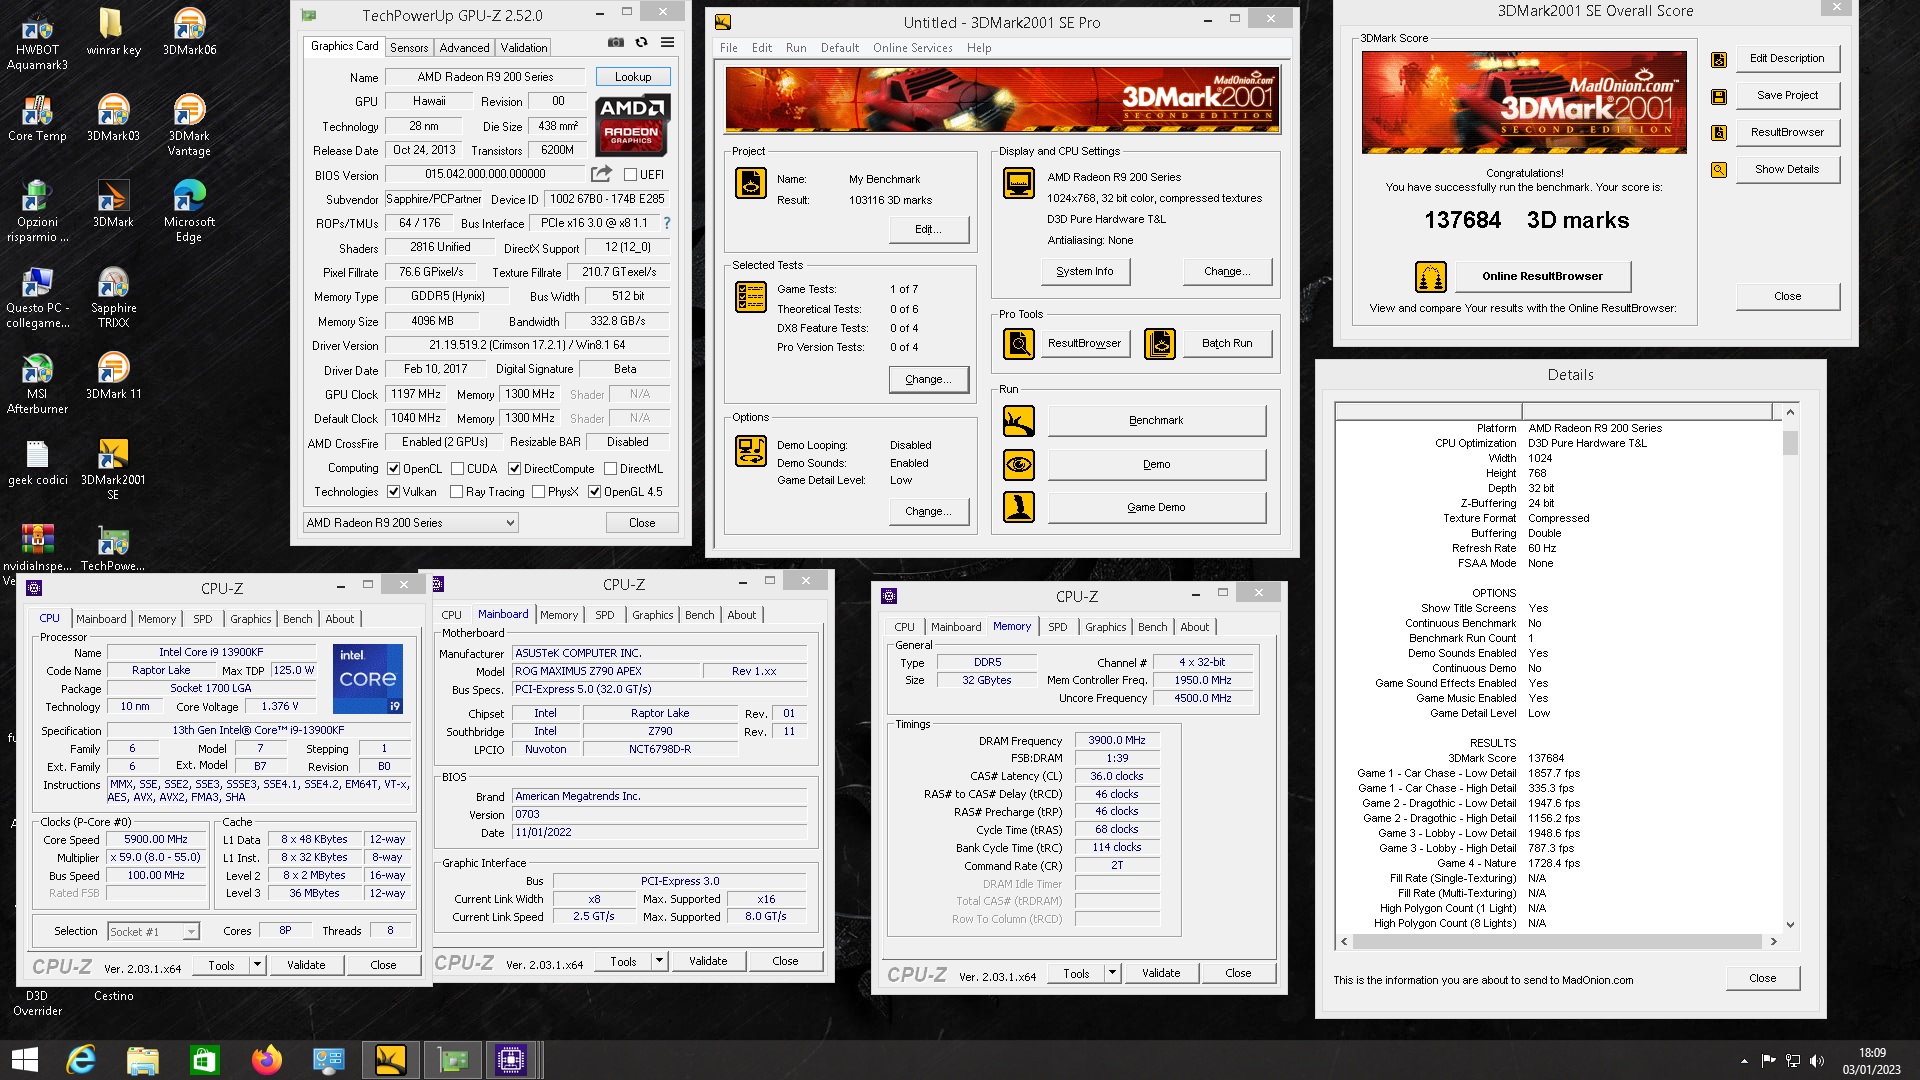Click 3DMark2001 ResultBrowser magnifier icon
The height and width of the screenshot is (1080, 1920).
1018,344
